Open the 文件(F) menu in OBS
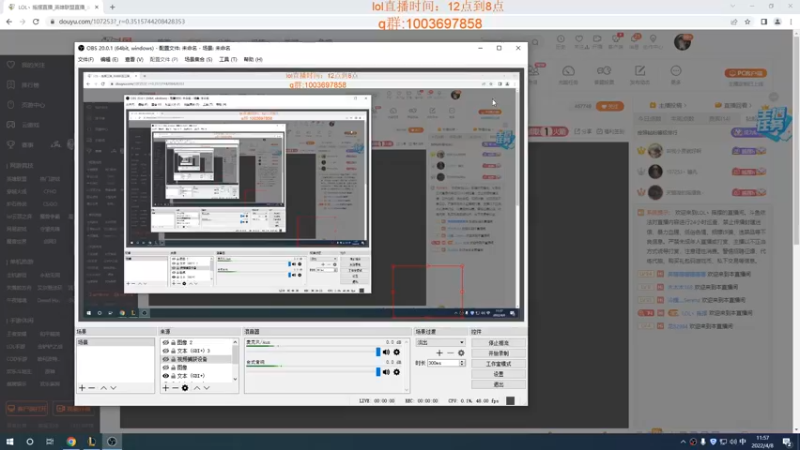 pyautogui.click(x=86, y=60)
